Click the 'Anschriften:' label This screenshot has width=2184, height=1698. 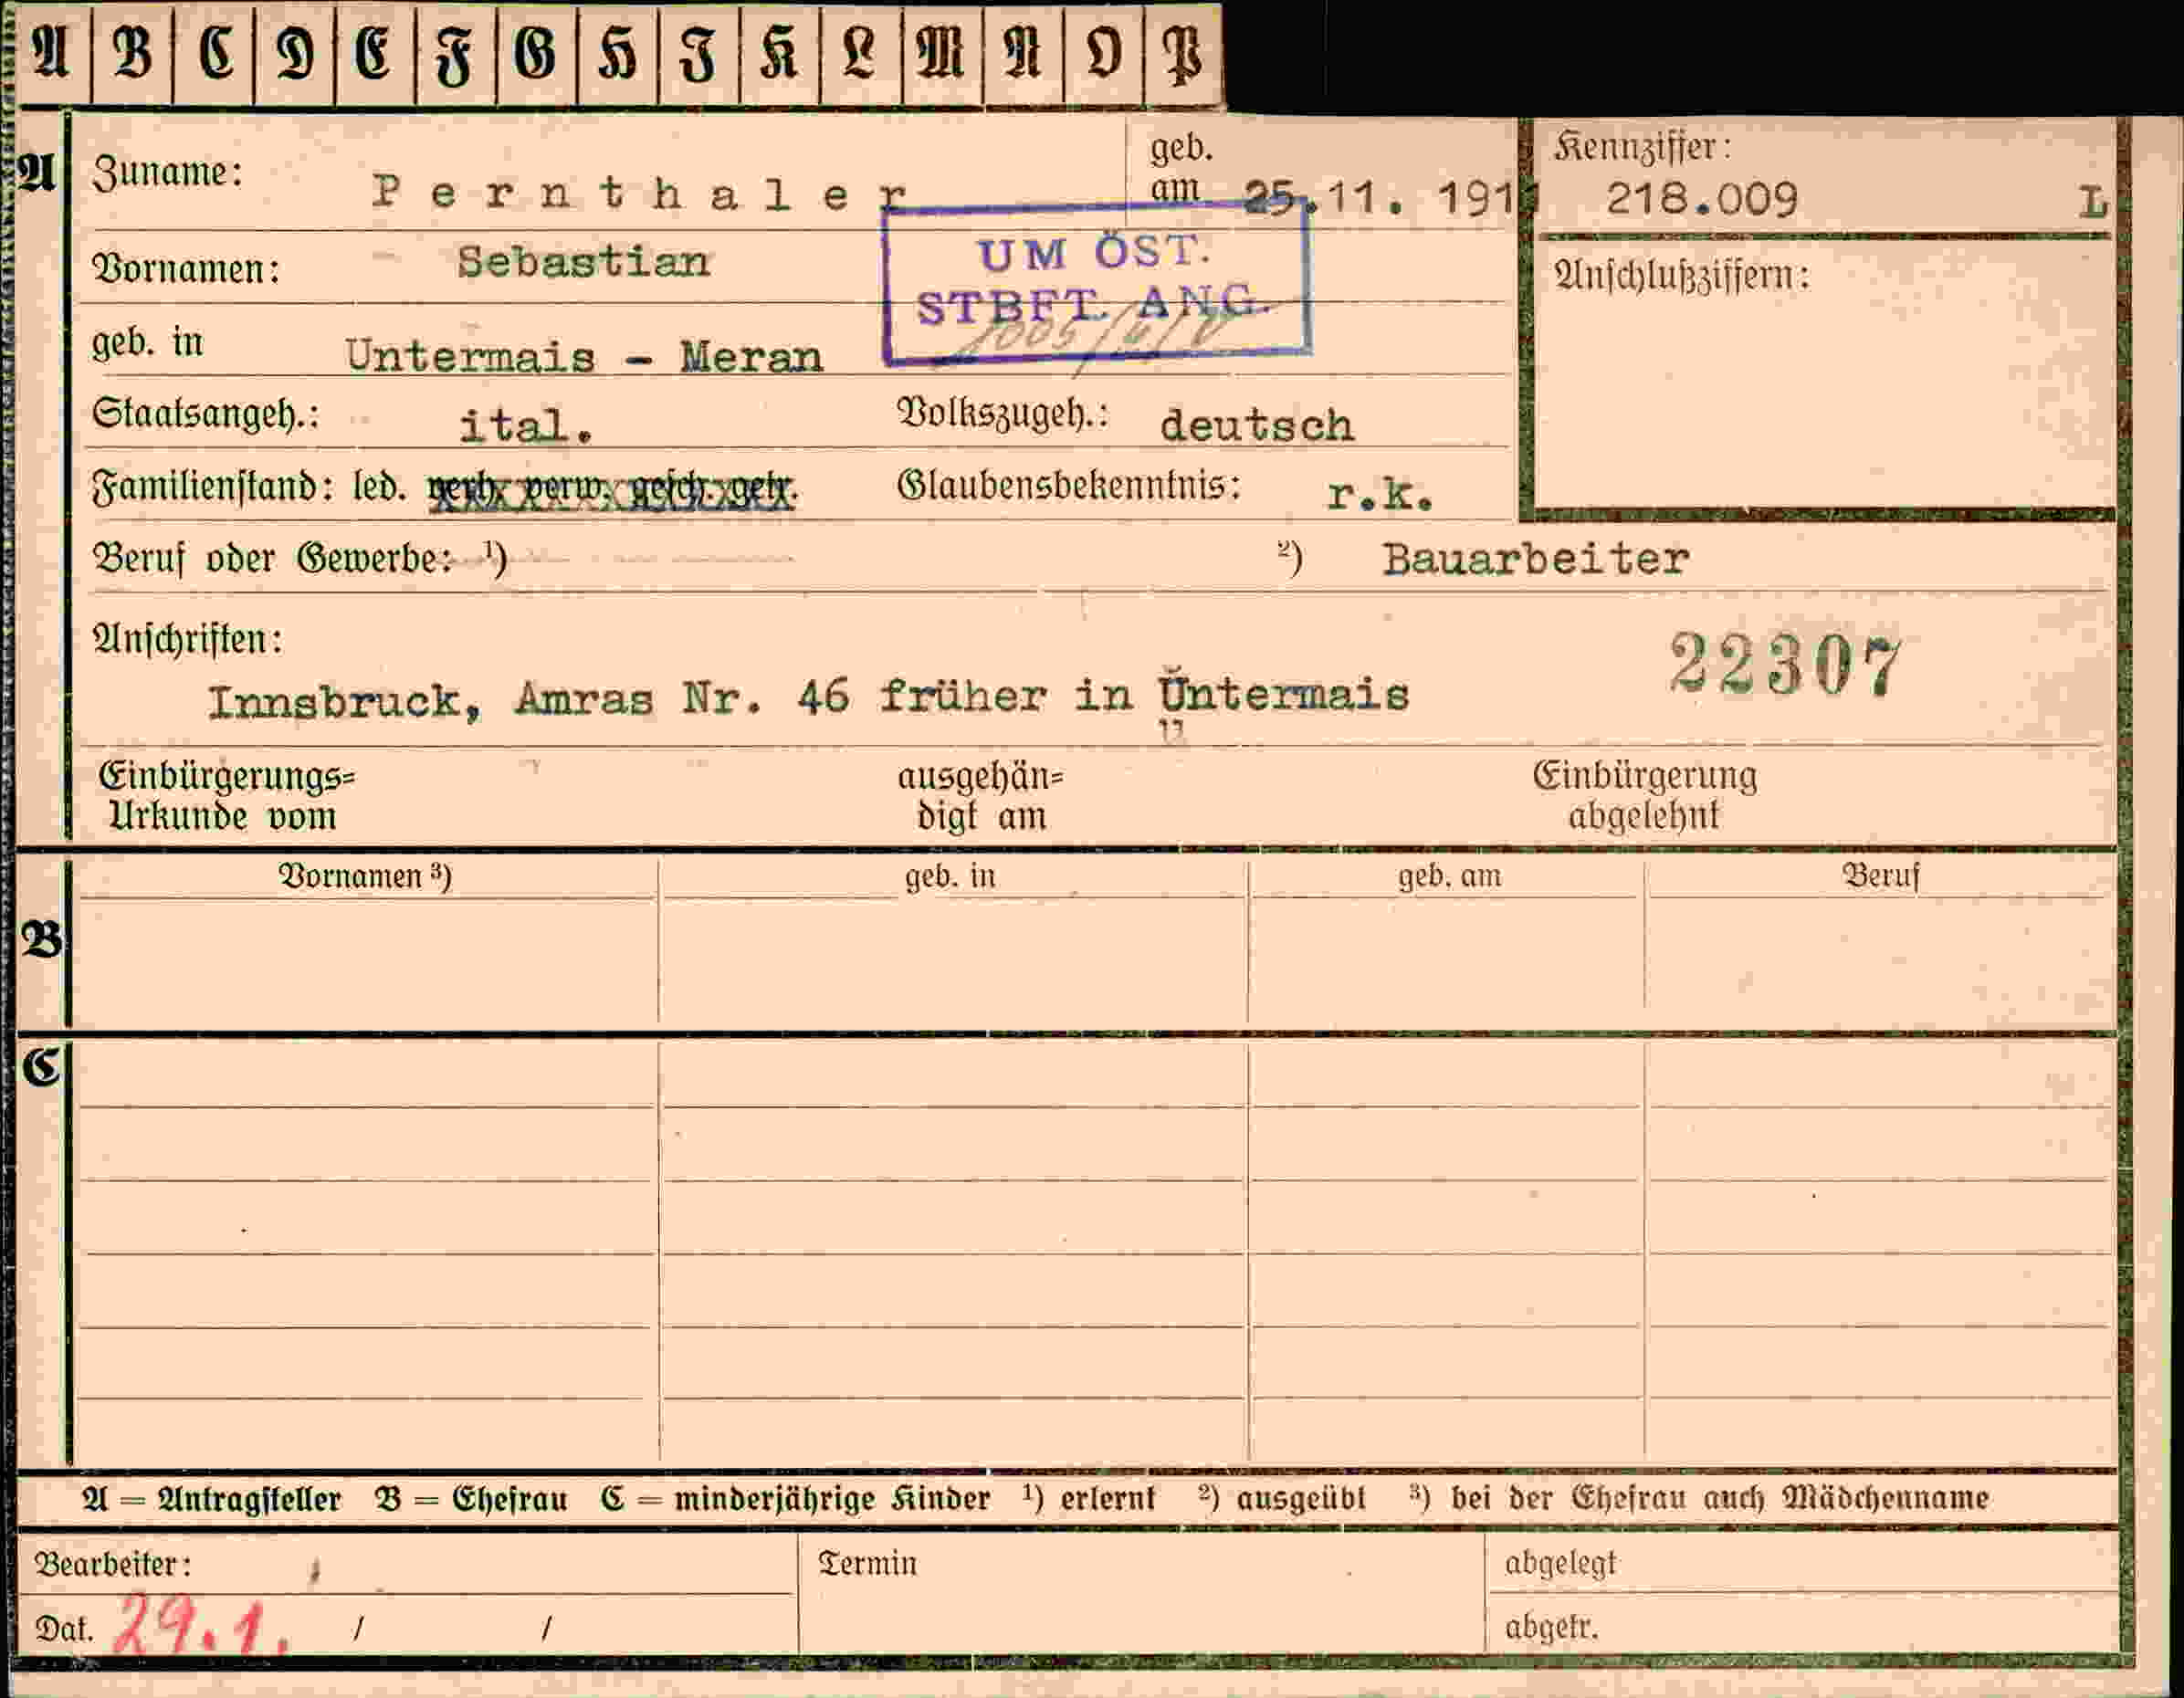click(188, 639)
